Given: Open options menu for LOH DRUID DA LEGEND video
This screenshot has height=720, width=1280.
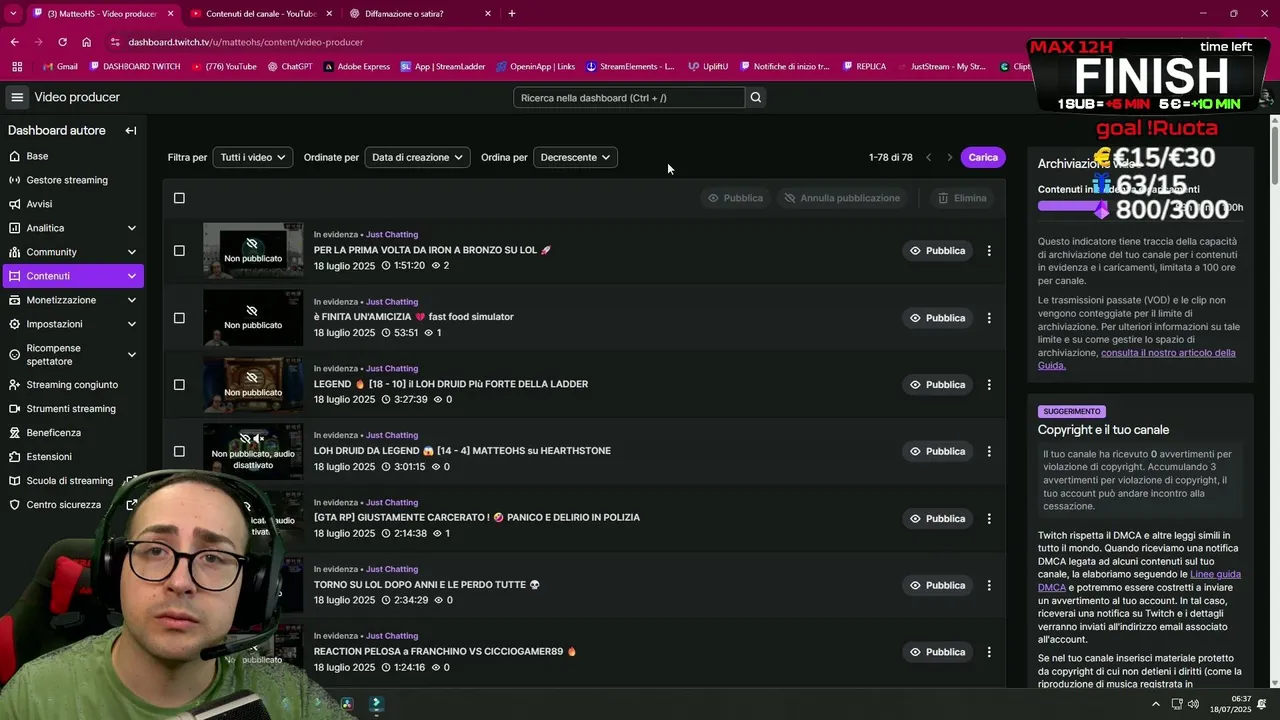Looking at the screenshot, I should pos(989,452).
